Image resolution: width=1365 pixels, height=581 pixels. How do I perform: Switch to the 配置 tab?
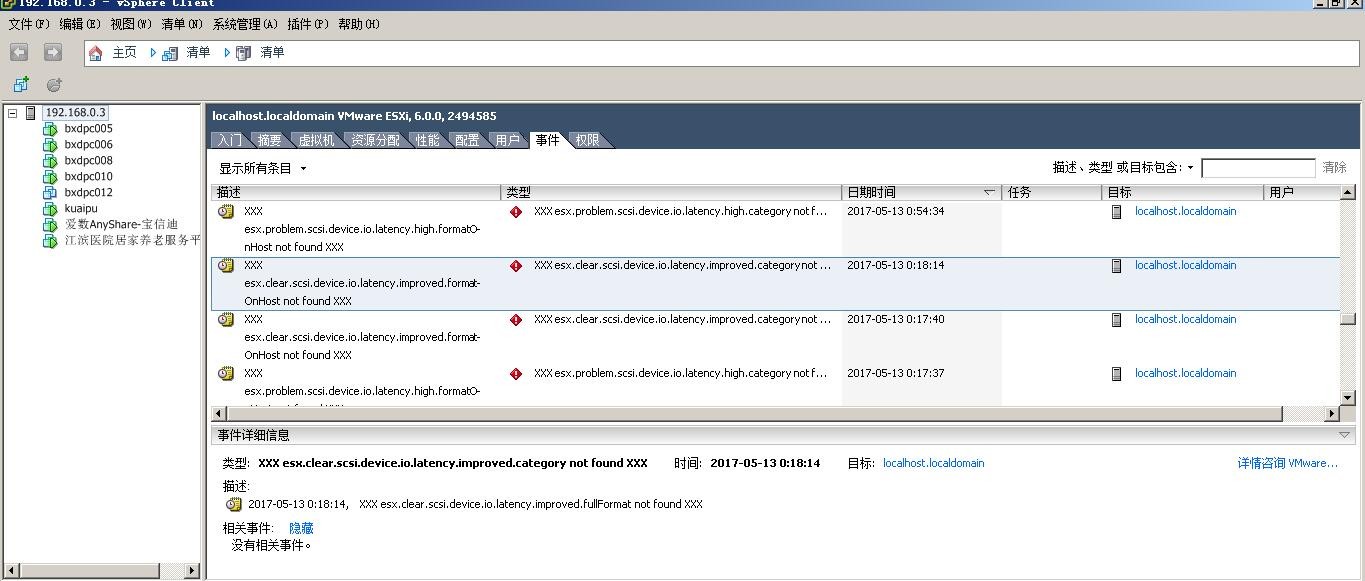click(468, 140)
